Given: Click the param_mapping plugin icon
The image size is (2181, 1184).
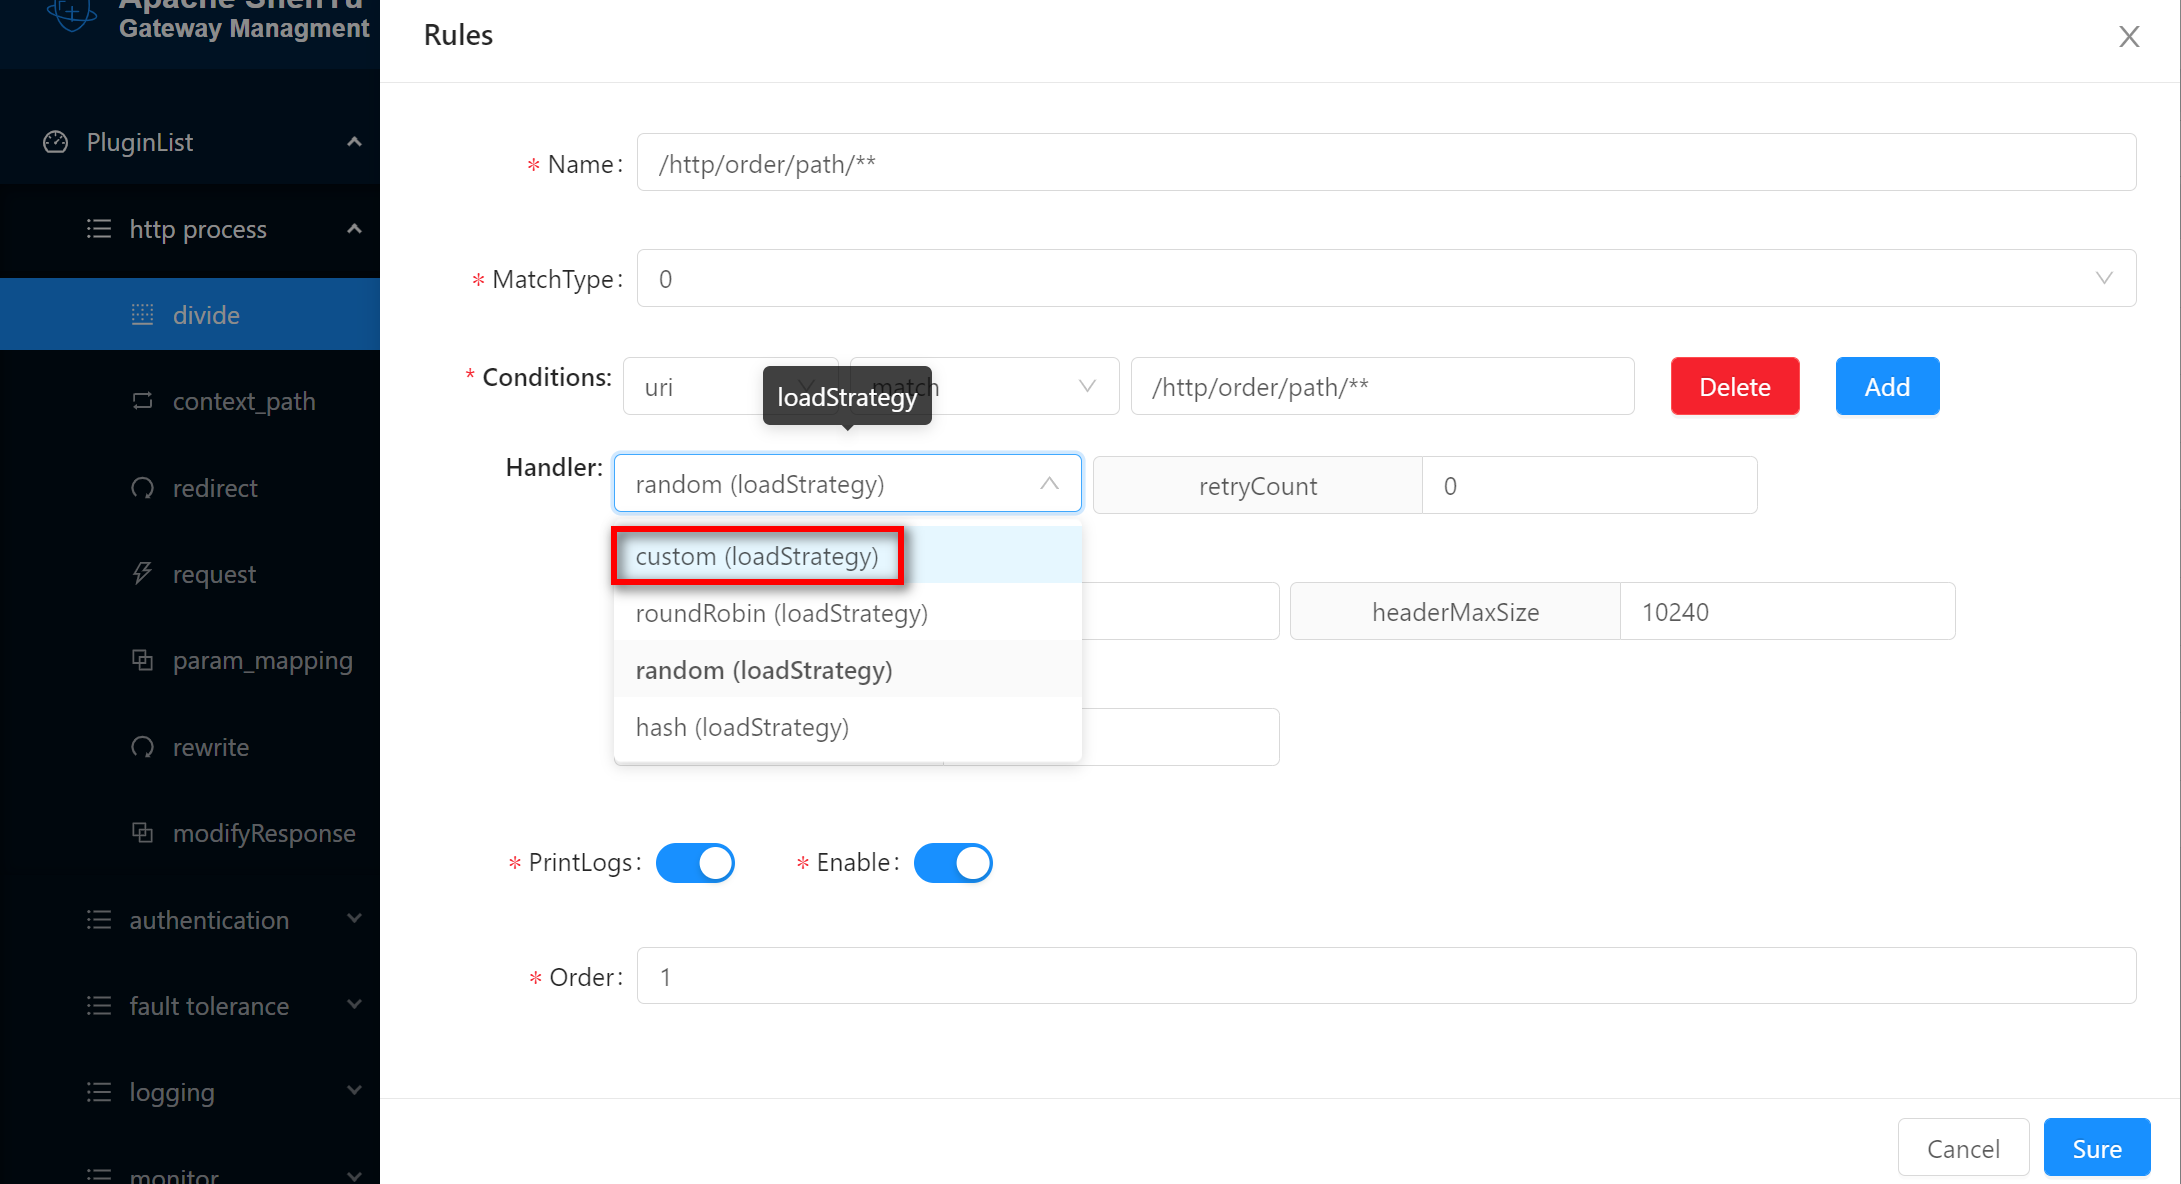Looking at the screenshot, I should tap(143, 660).
